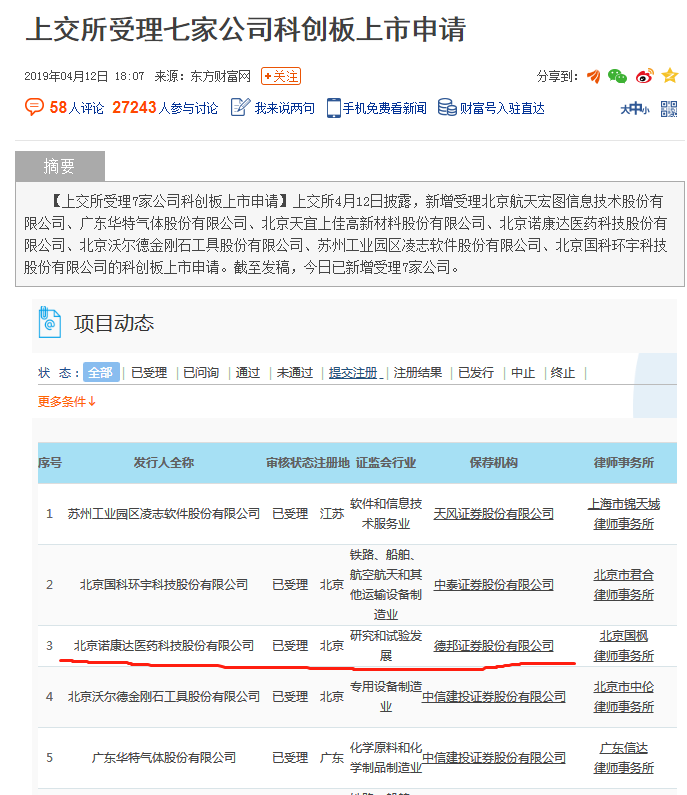Click 北京国科环宇科技股份有限公司 row text

tap(163, 585)
